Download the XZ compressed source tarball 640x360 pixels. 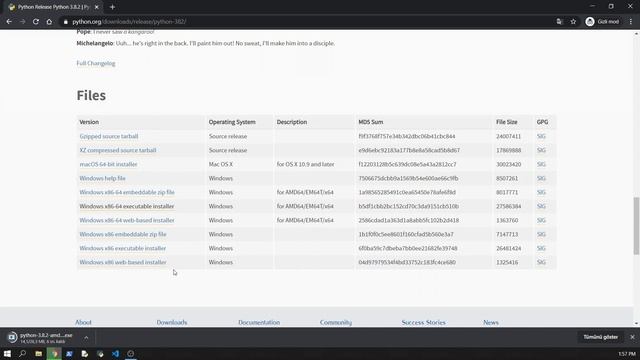tap(118, 150)
